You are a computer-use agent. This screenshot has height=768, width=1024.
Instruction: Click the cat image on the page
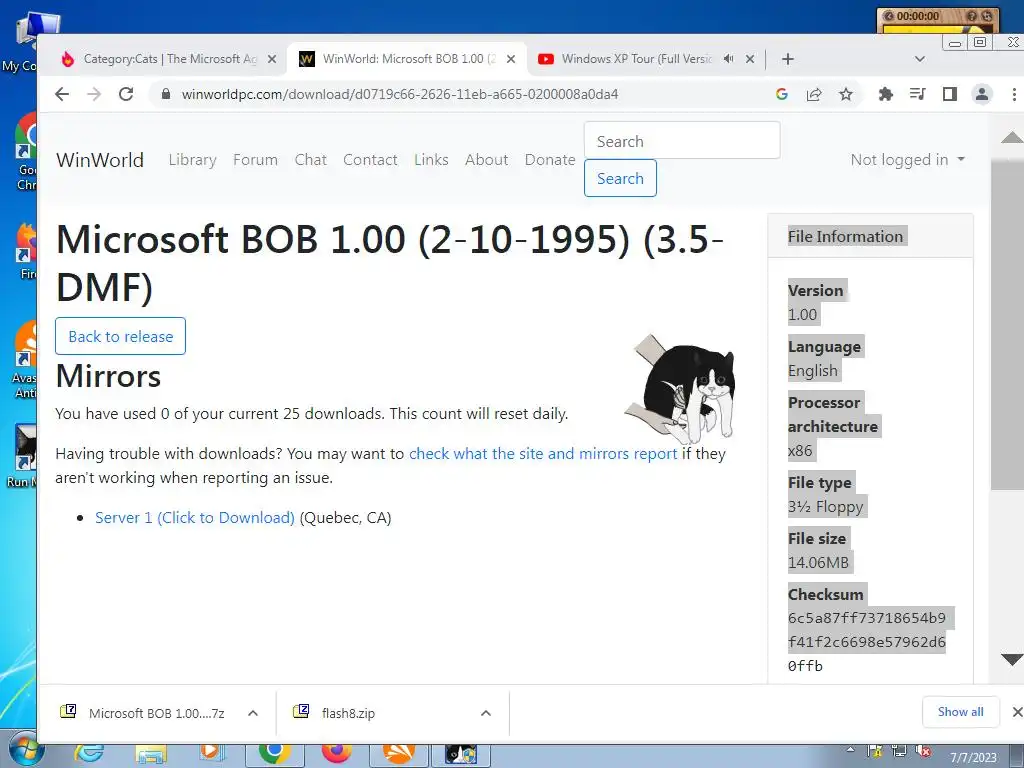pos(680,389)
